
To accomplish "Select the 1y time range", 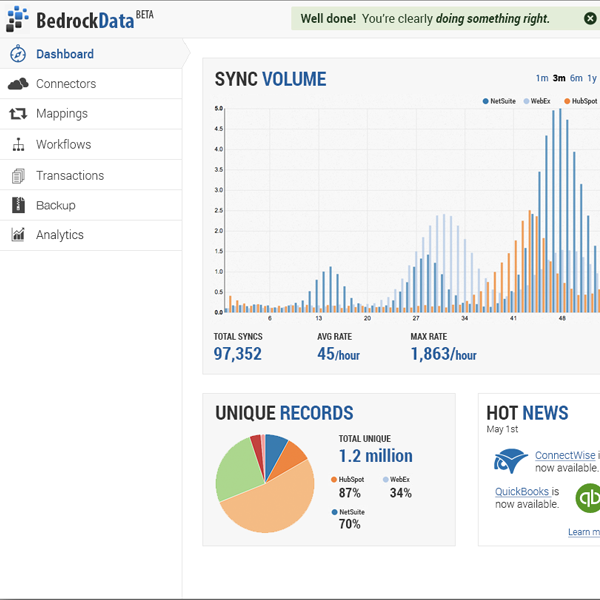I will [592, 78].
